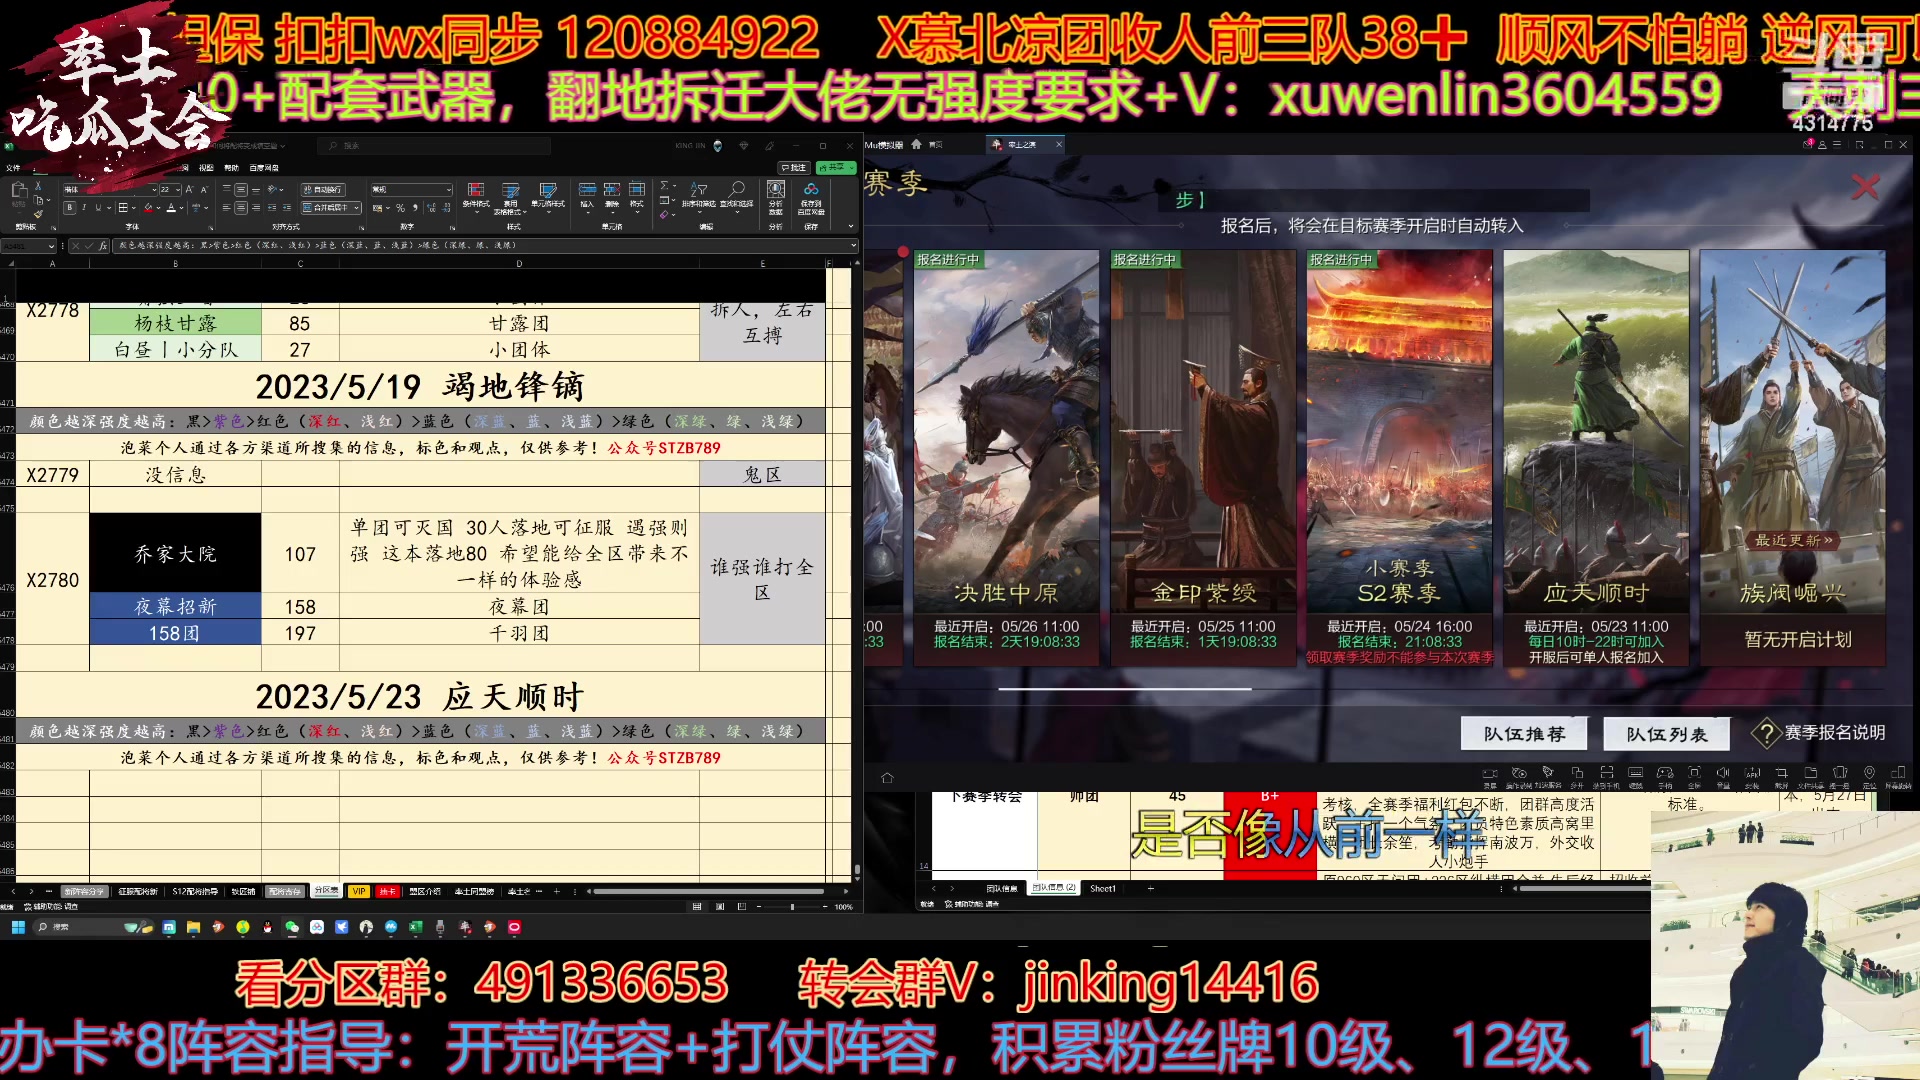This screenshot has height=1080, width=1920.
Task: Open WeChat from the taskbar
Action: coord(292,927)
